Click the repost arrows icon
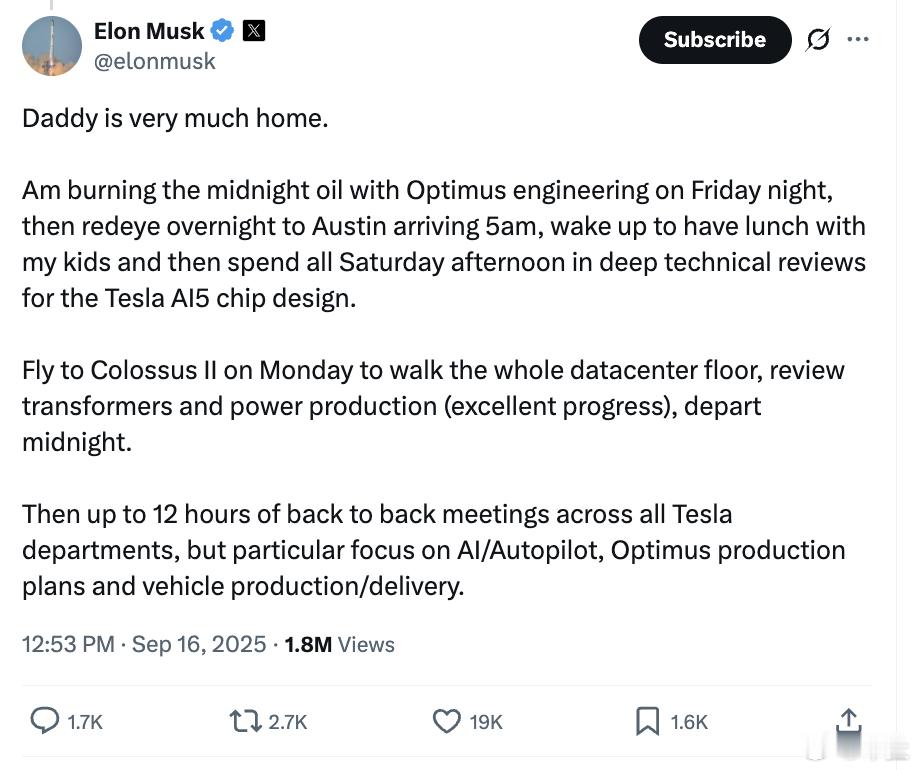 (x=245, y=721)
